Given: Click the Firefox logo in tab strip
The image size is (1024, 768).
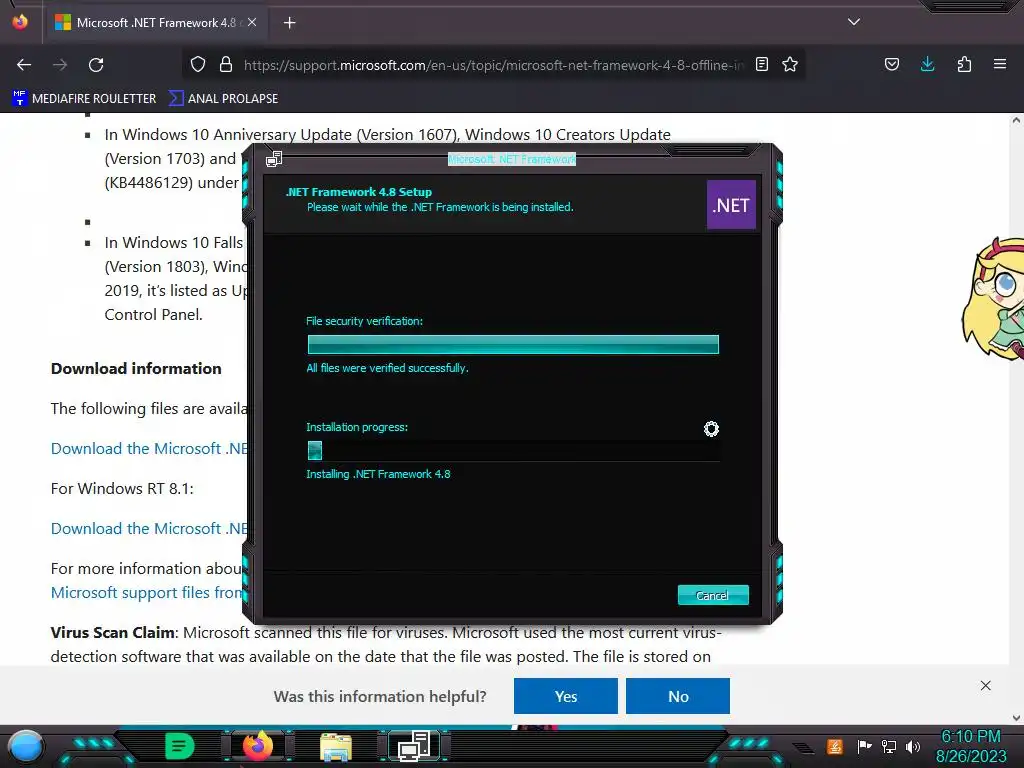Looking at the screenshot, I should (20, 22).
